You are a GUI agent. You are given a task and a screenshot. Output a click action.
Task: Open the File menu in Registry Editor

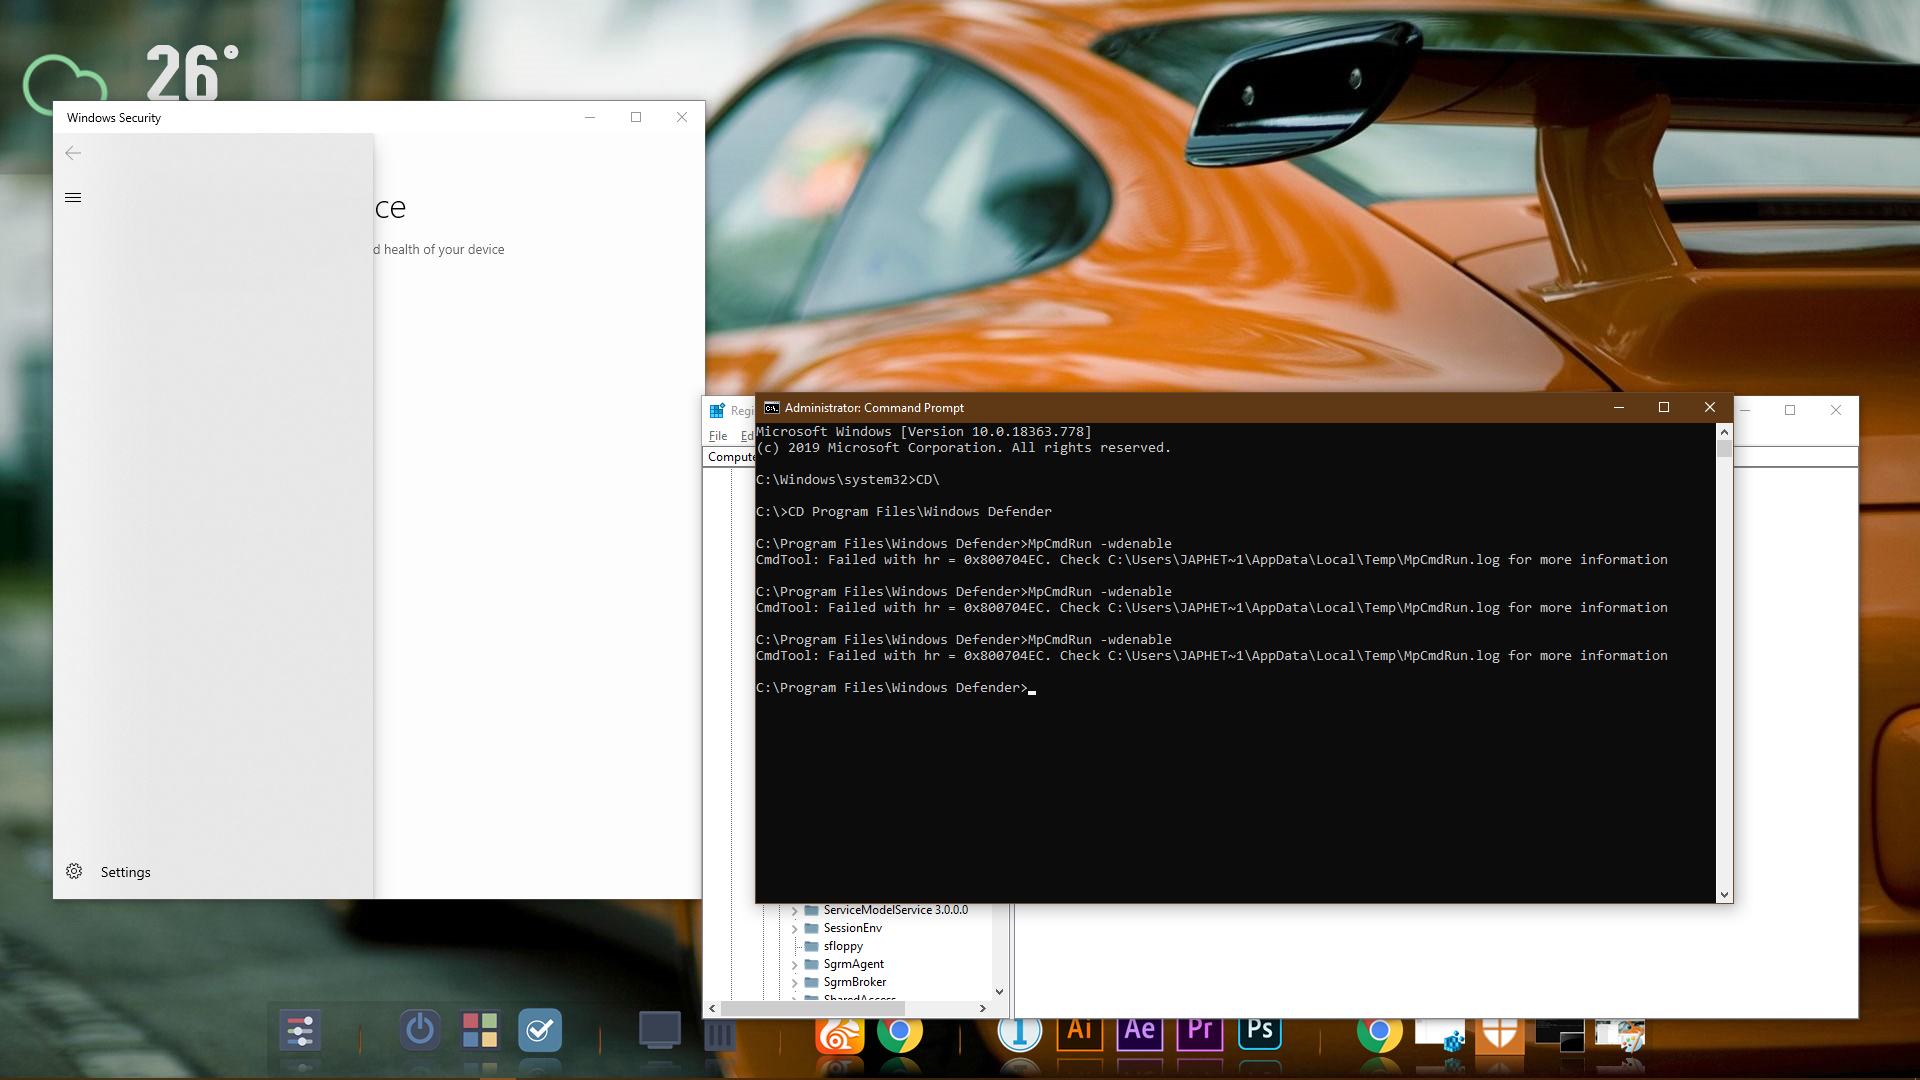(x=718, y=436)
